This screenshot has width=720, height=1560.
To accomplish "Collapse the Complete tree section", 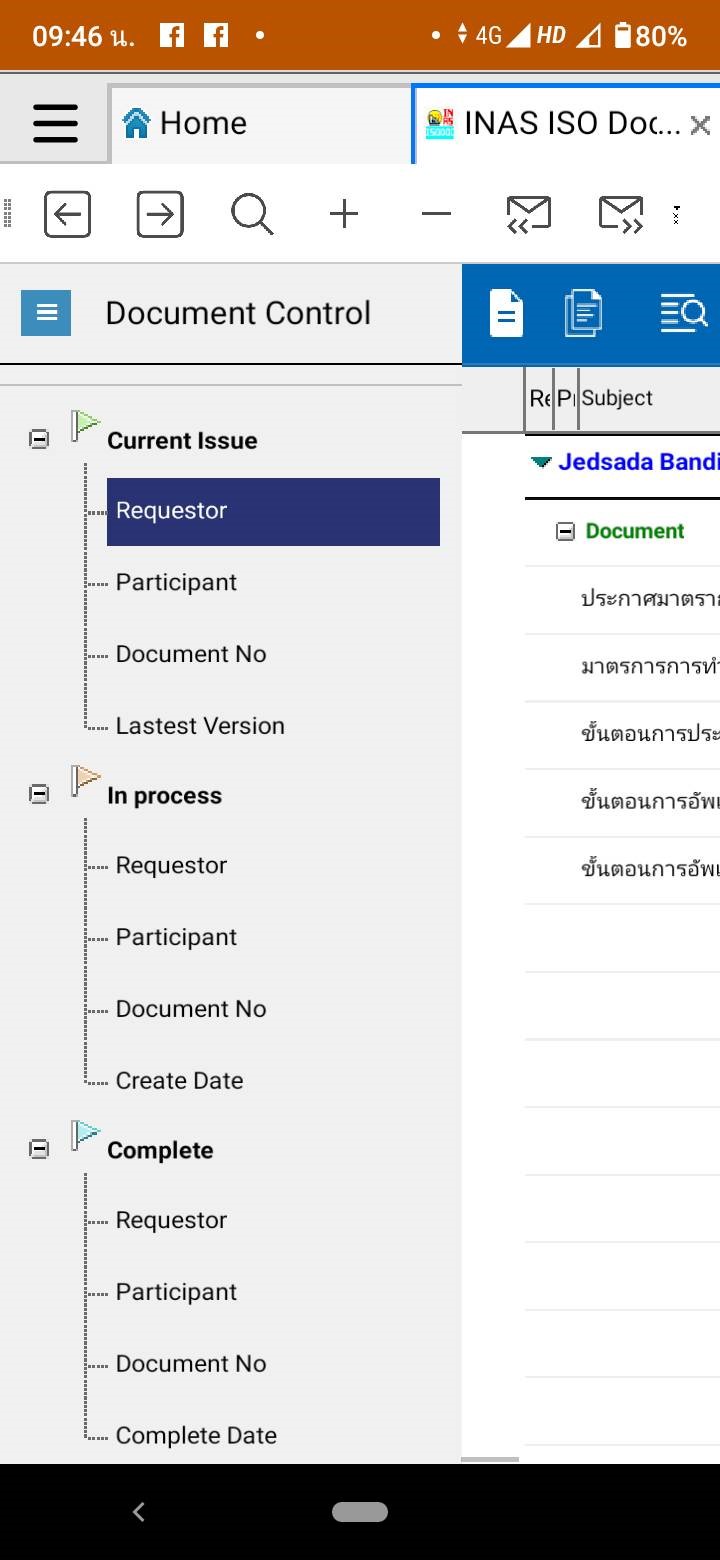I will pos(39,1149).
